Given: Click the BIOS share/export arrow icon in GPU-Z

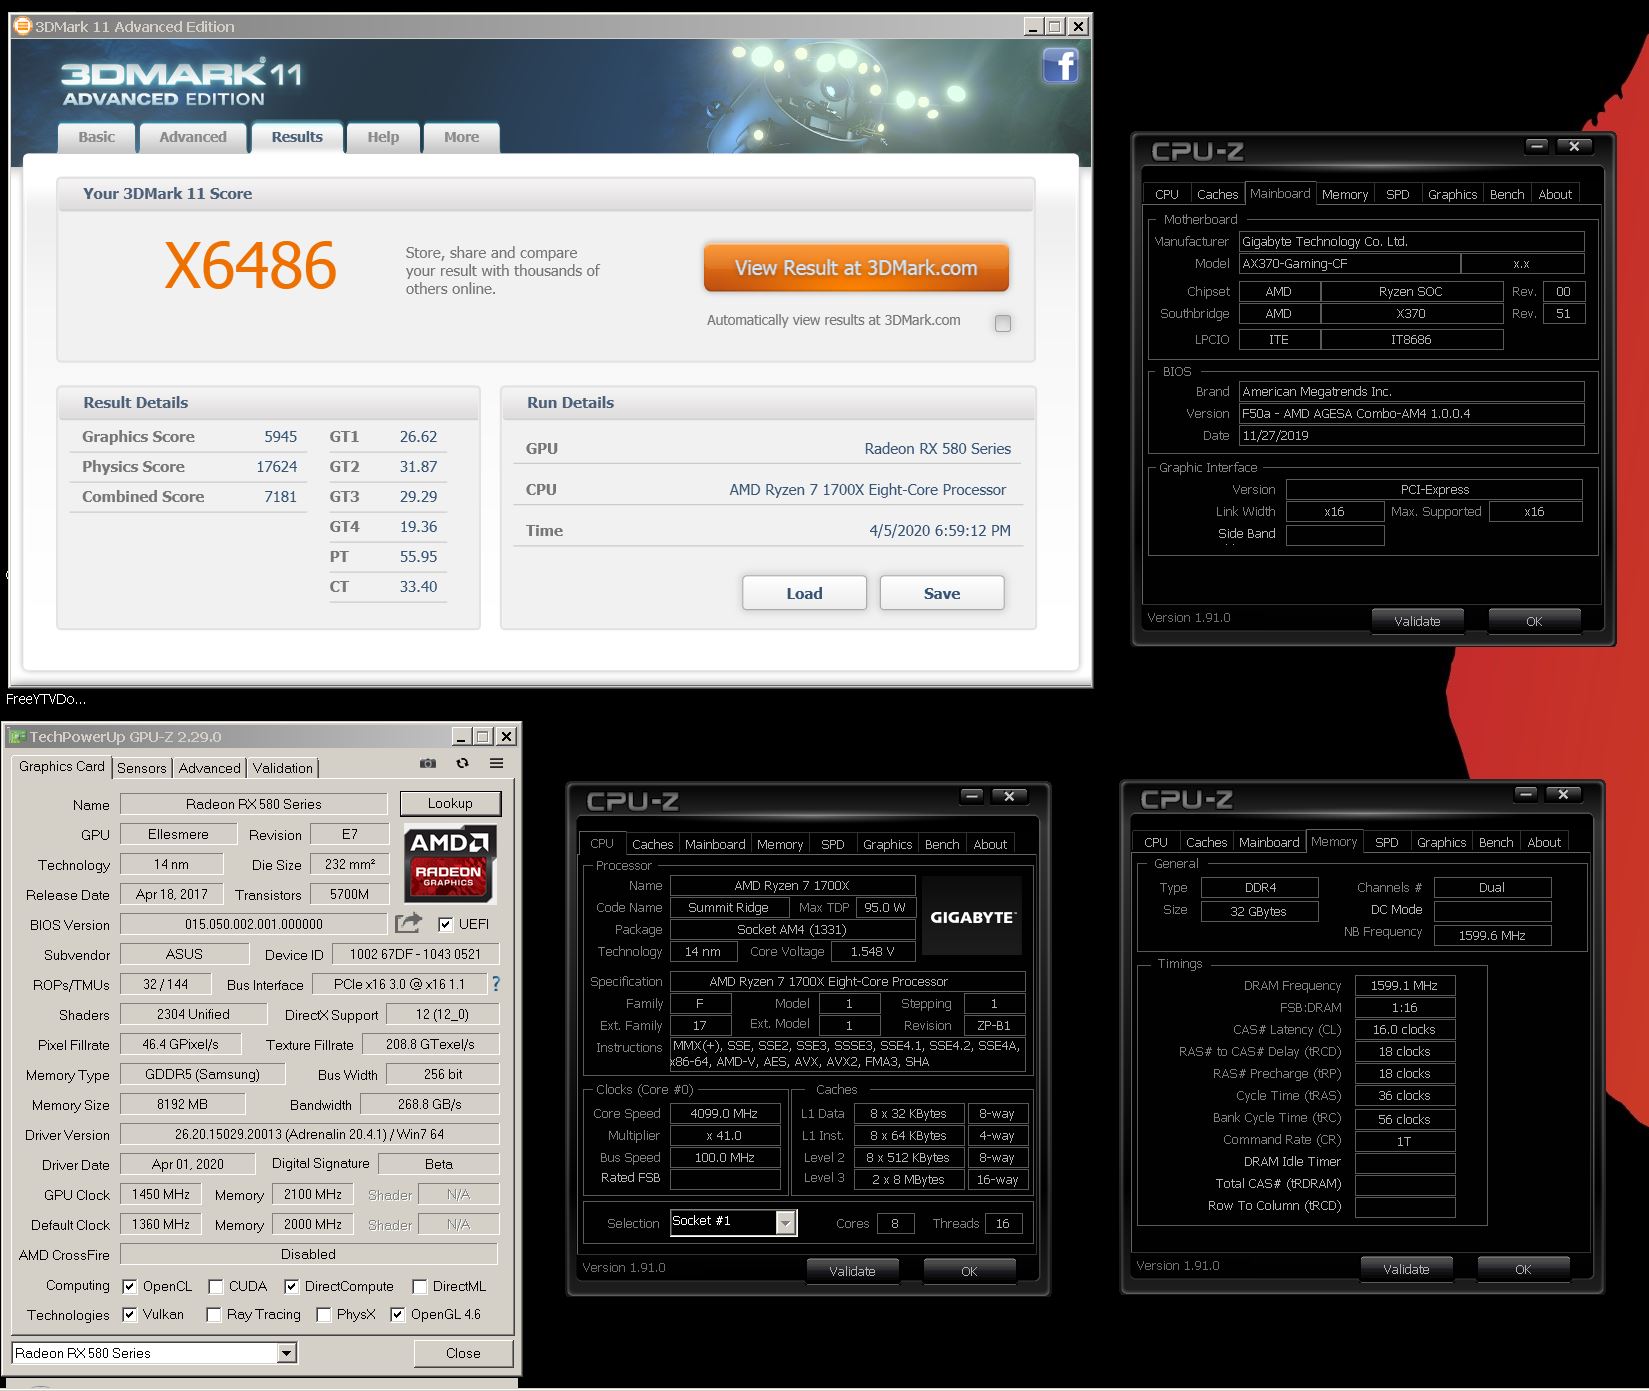Looking at the screenshot, I should tap(408, 923).
